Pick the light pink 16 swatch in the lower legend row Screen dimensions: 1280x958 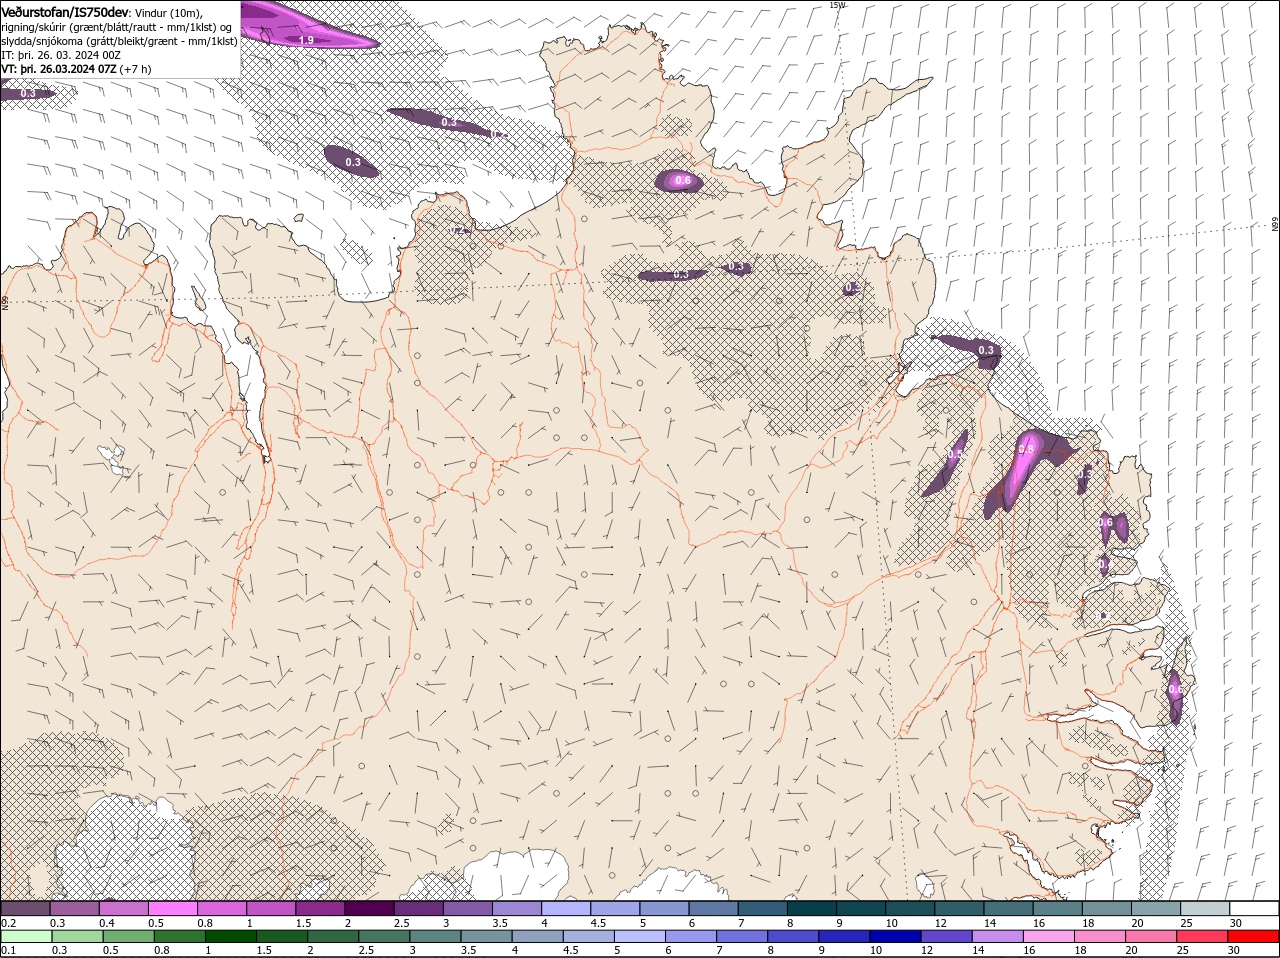click(x=1049, y=936)
